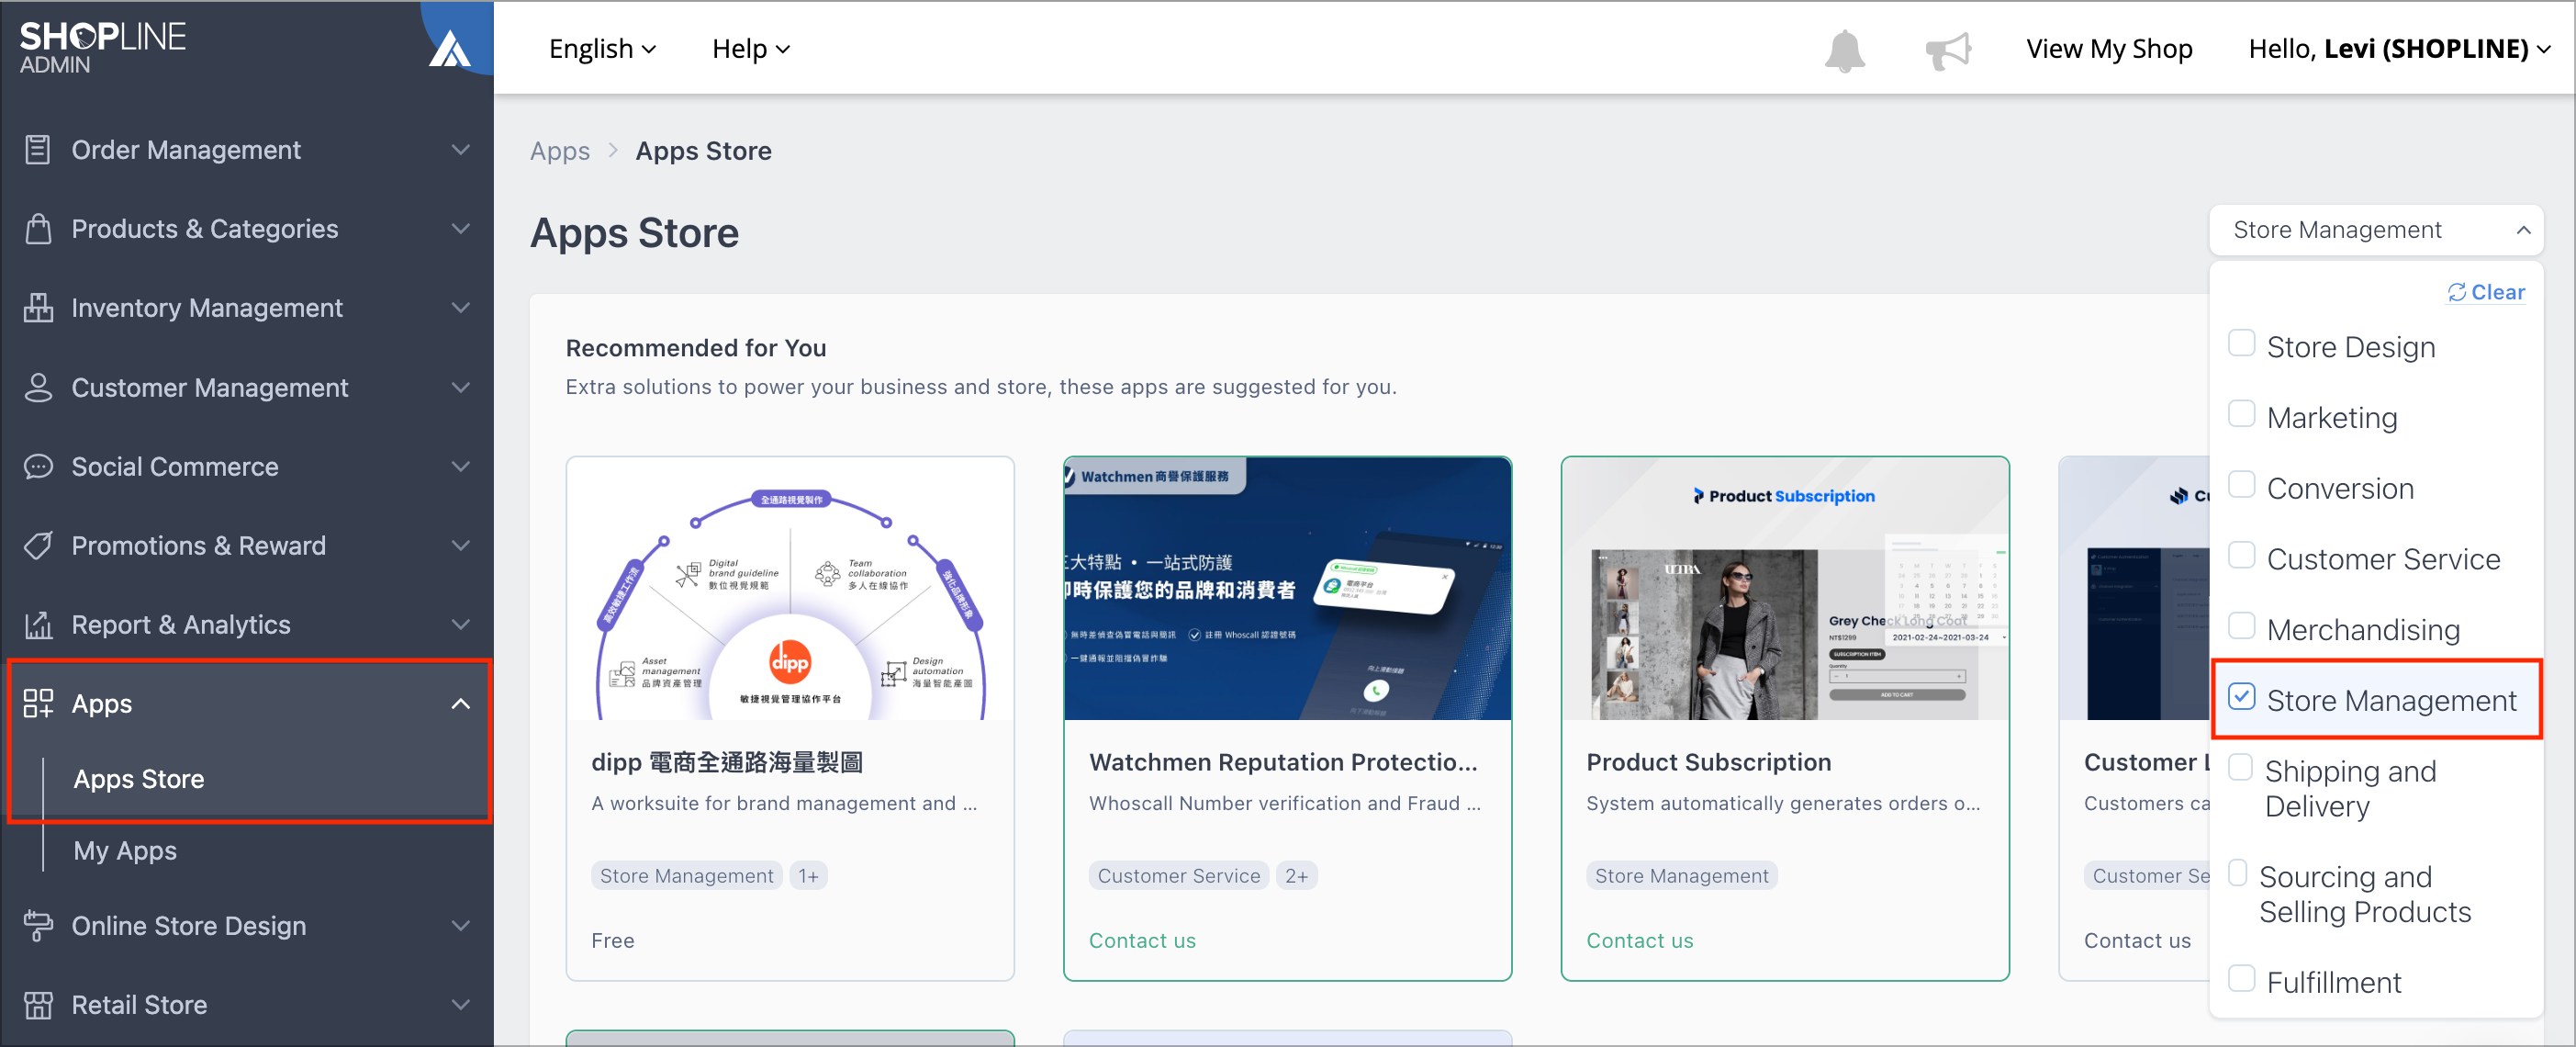Click the Customer Service tag on Watchmen card

[1178, 876]
